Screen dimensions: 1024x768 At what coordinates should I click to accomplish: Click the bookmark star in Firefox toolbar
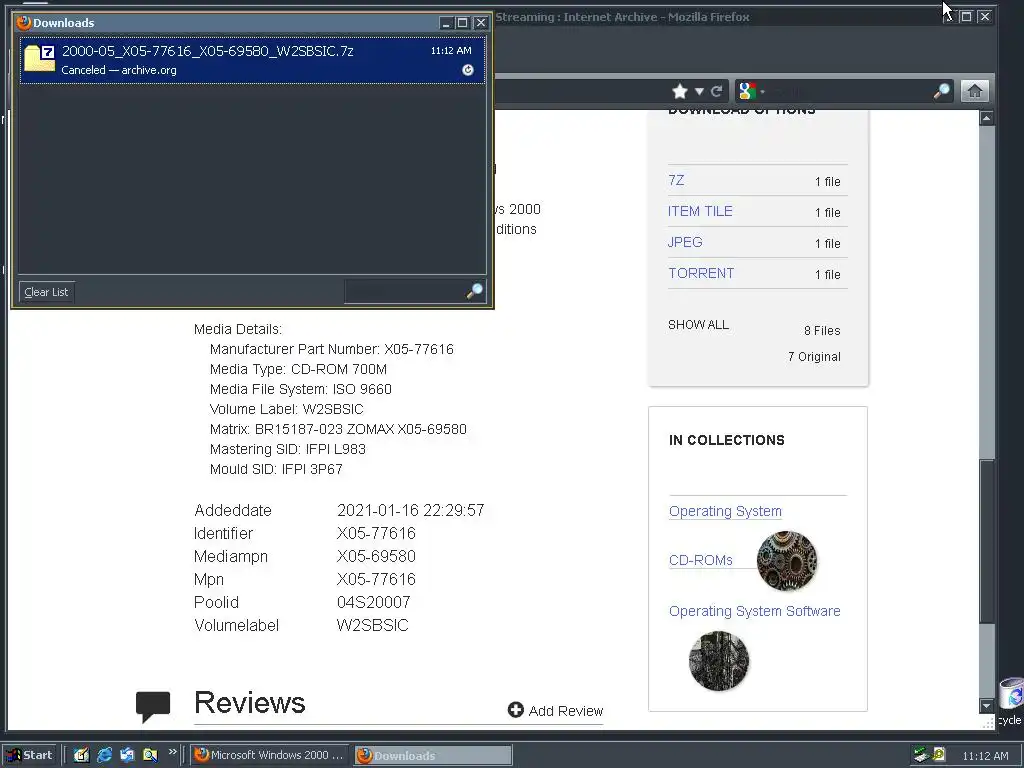(680, 91)
